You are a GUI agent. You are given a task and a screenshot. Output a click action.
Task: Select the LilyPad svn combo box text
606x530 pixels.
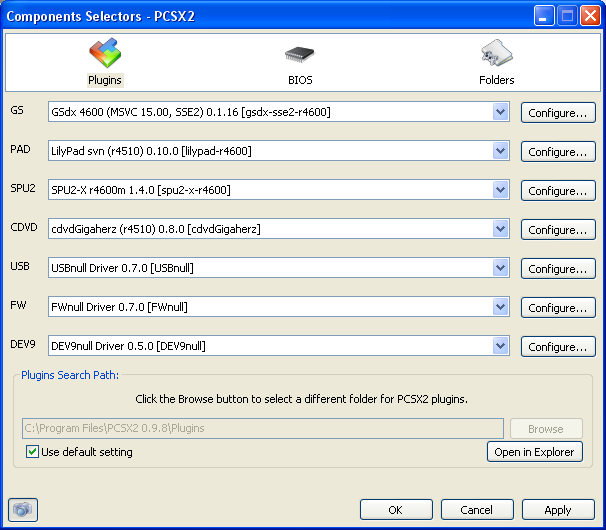pos(151,151)
